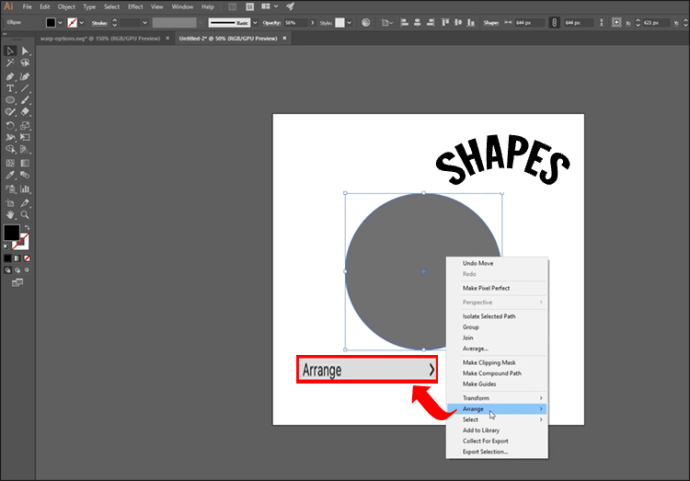Choose the Ellipse shape tool
690x481 pixels.
(x=9, y=100)
